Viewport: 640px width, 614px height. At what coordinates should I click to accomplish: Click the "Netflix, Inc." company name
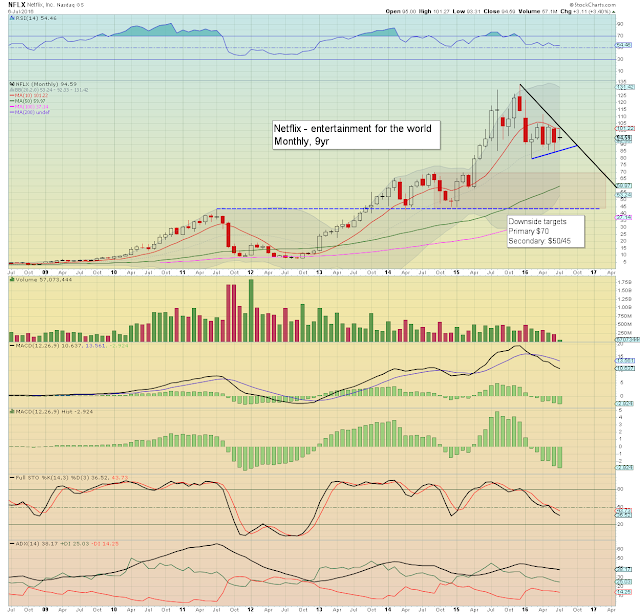[x=41, y=5]
